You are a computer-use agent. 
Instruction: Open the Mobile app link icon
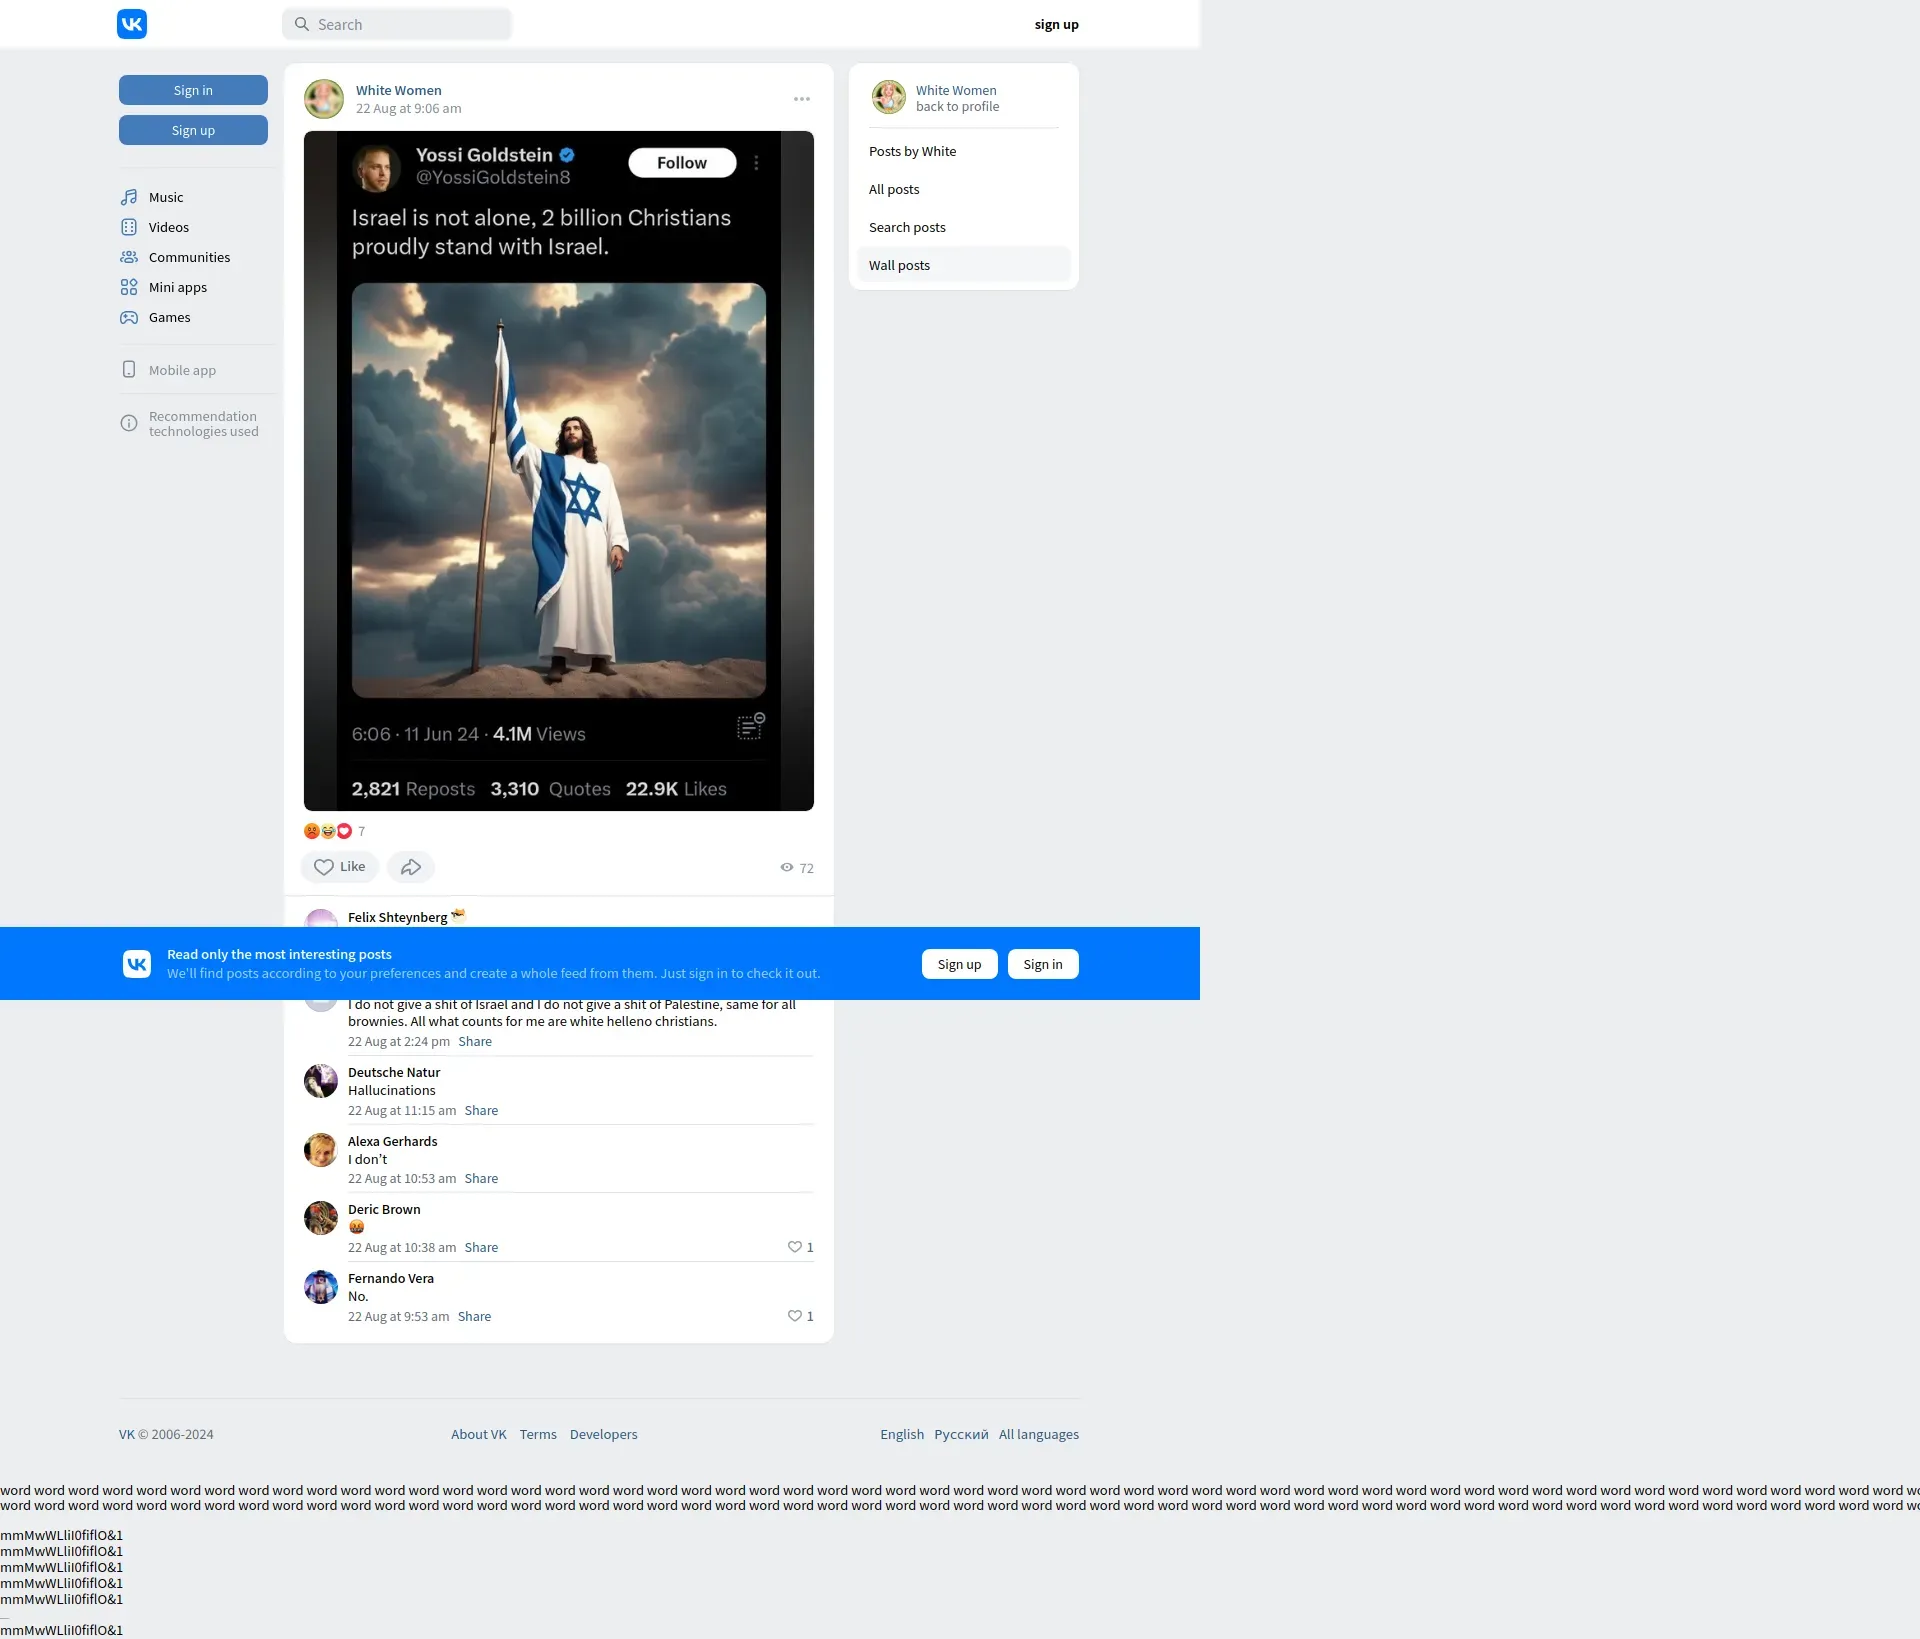tap(129, 370)
